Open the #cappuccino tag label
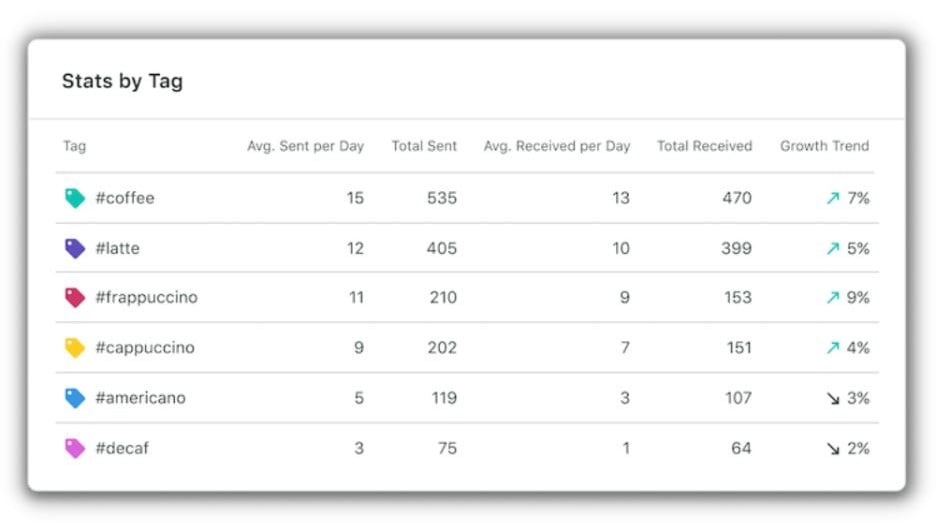936x523 pixels. click(x=145, y=347)
